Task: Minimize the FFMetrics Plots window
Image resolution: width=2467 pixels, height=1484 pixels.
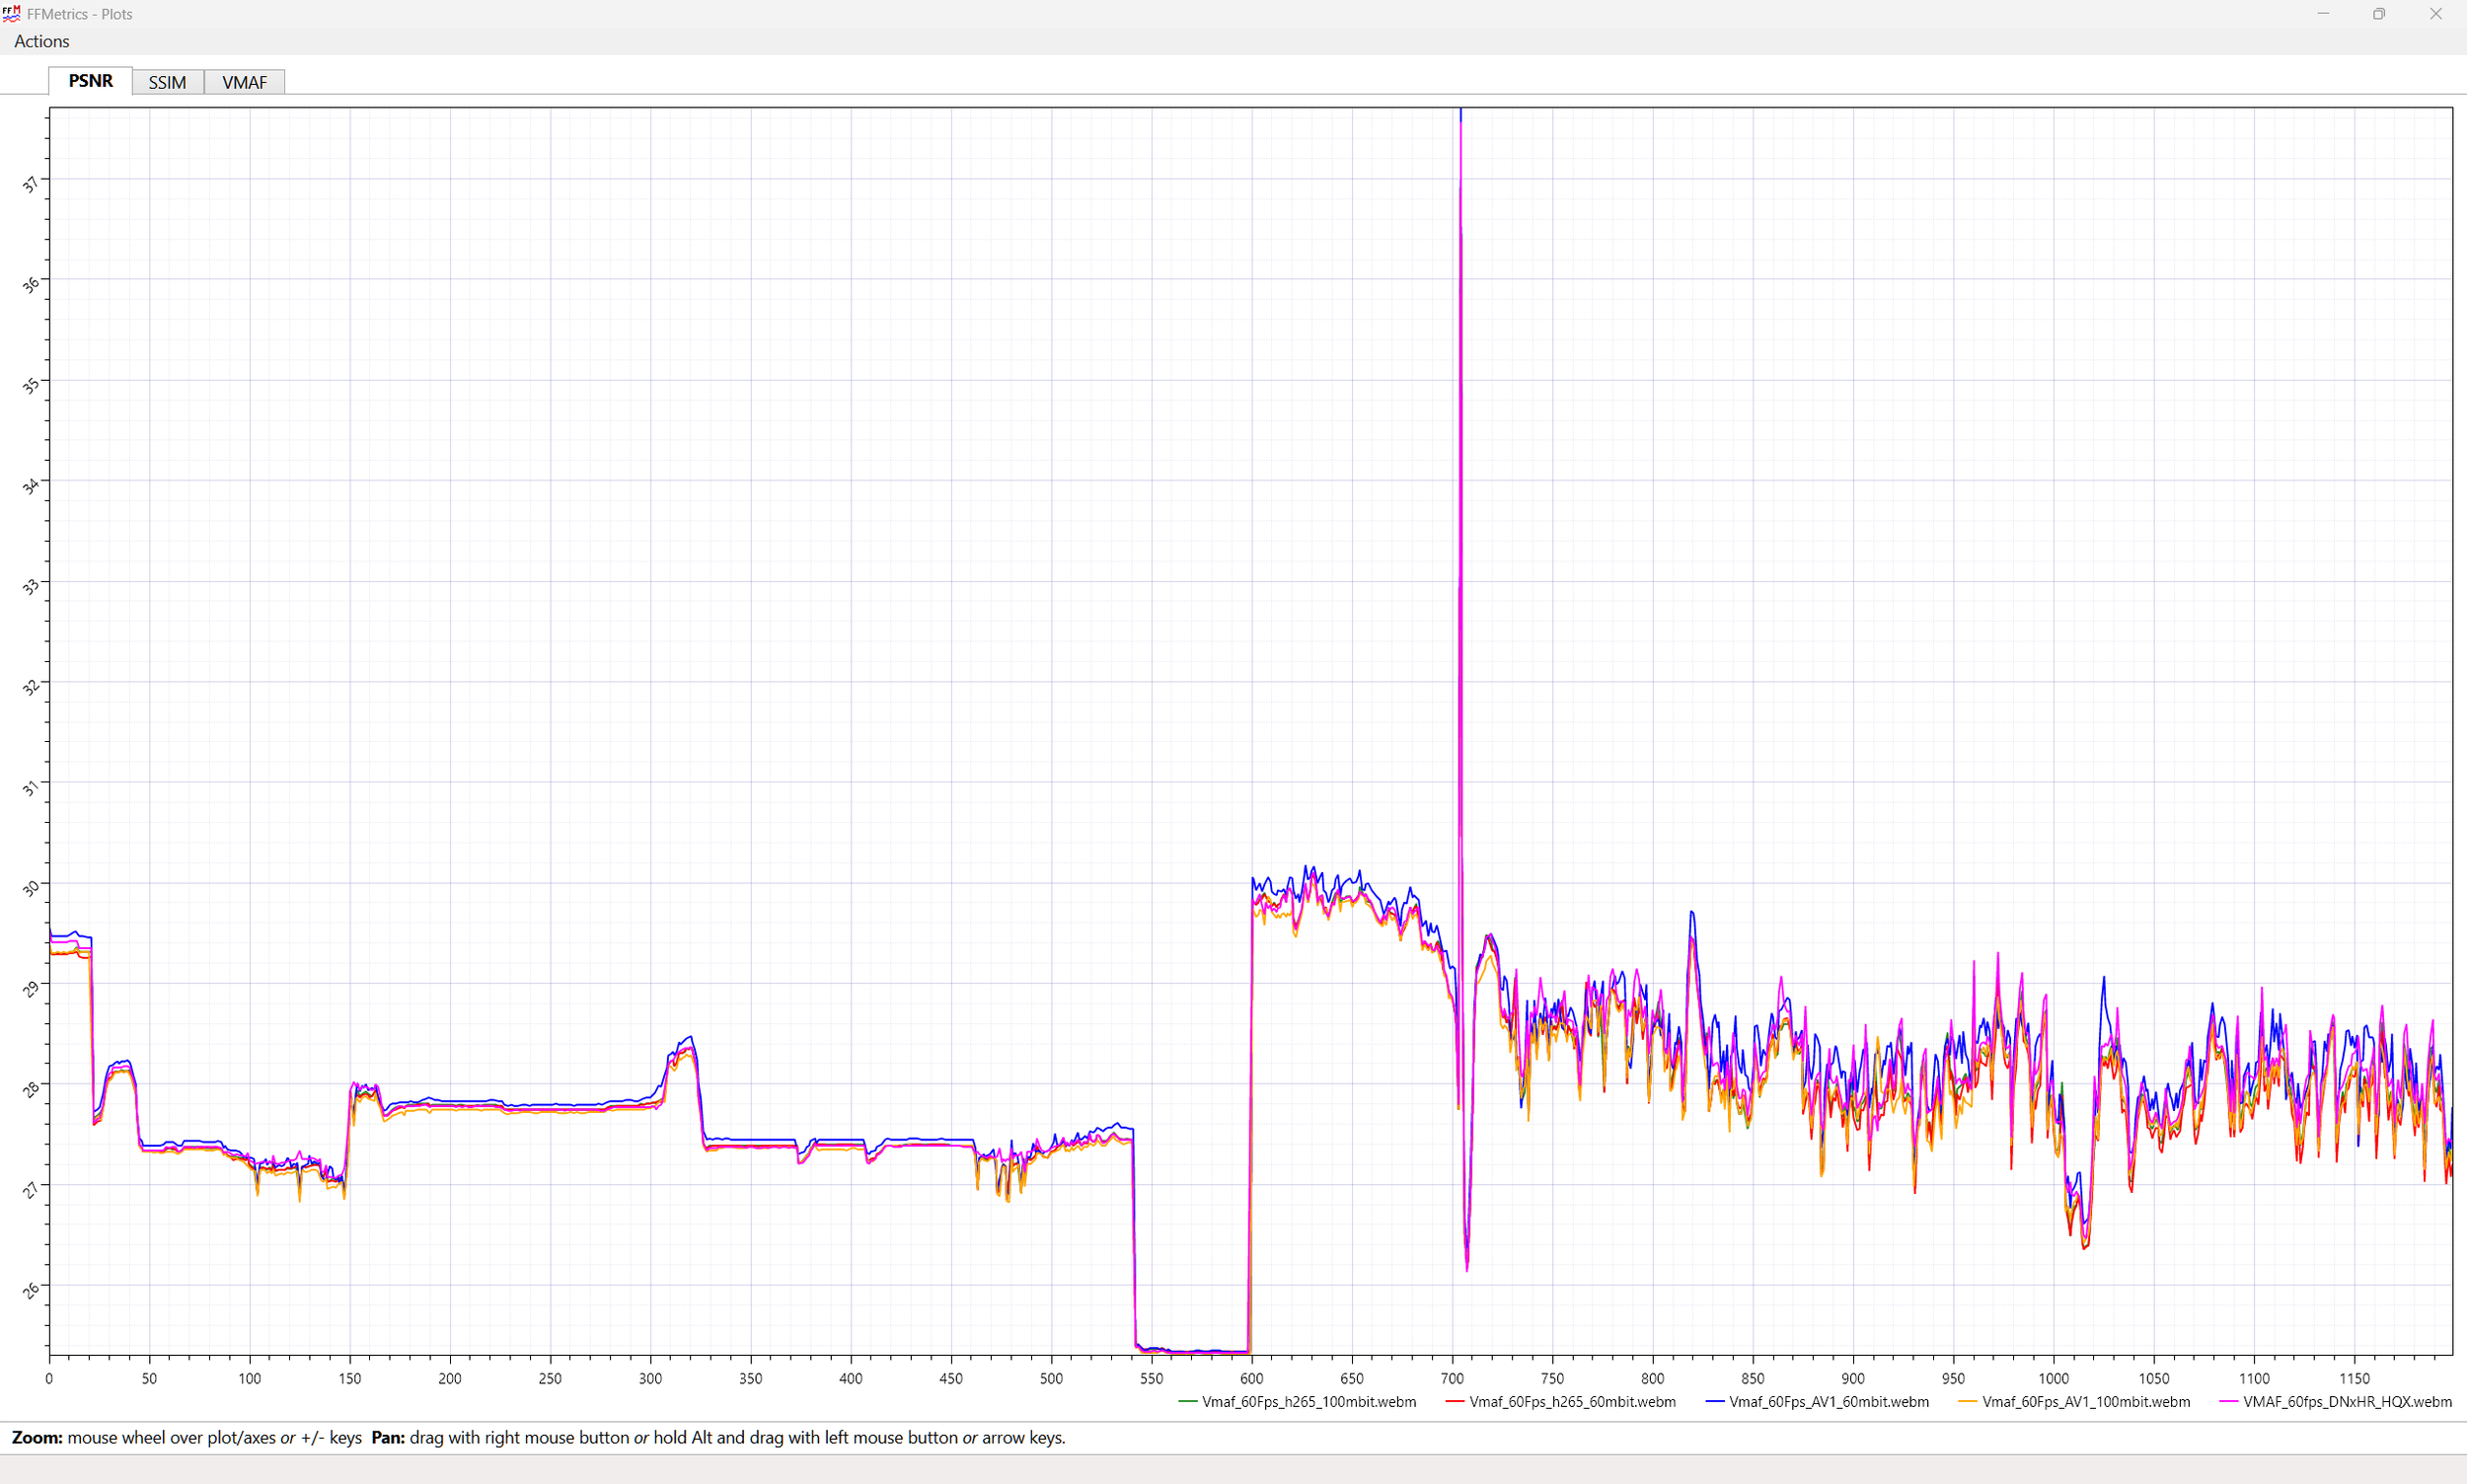Action: pyautogui.click(x=2323, y=14)
